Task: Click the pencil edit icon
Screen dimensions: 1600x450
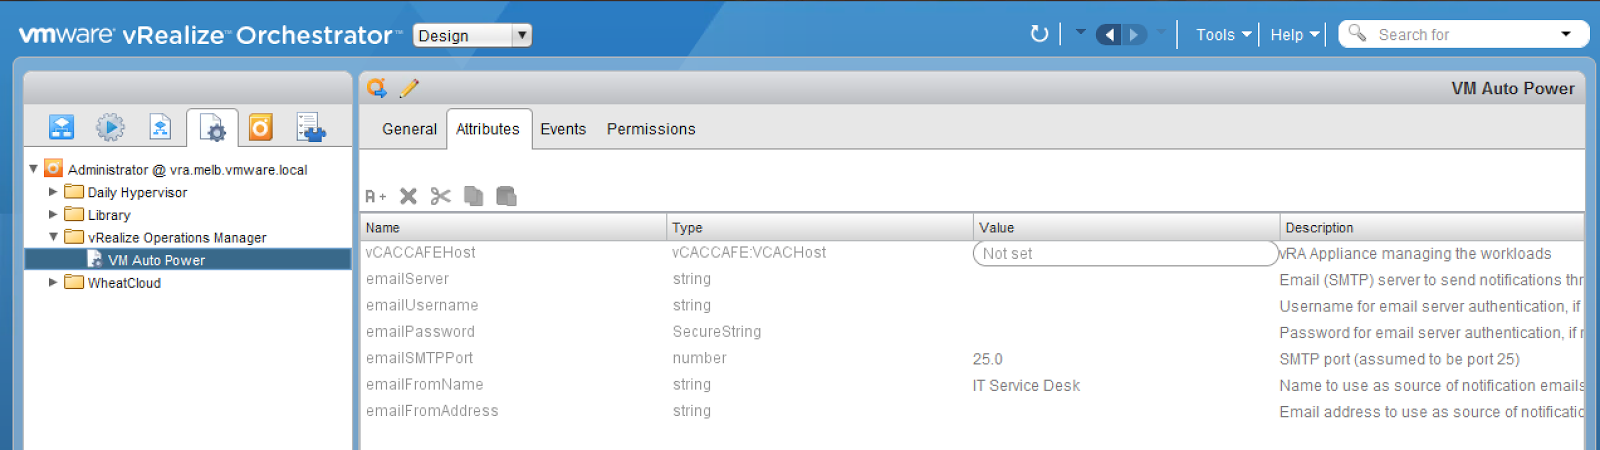Action: [409, 88]
